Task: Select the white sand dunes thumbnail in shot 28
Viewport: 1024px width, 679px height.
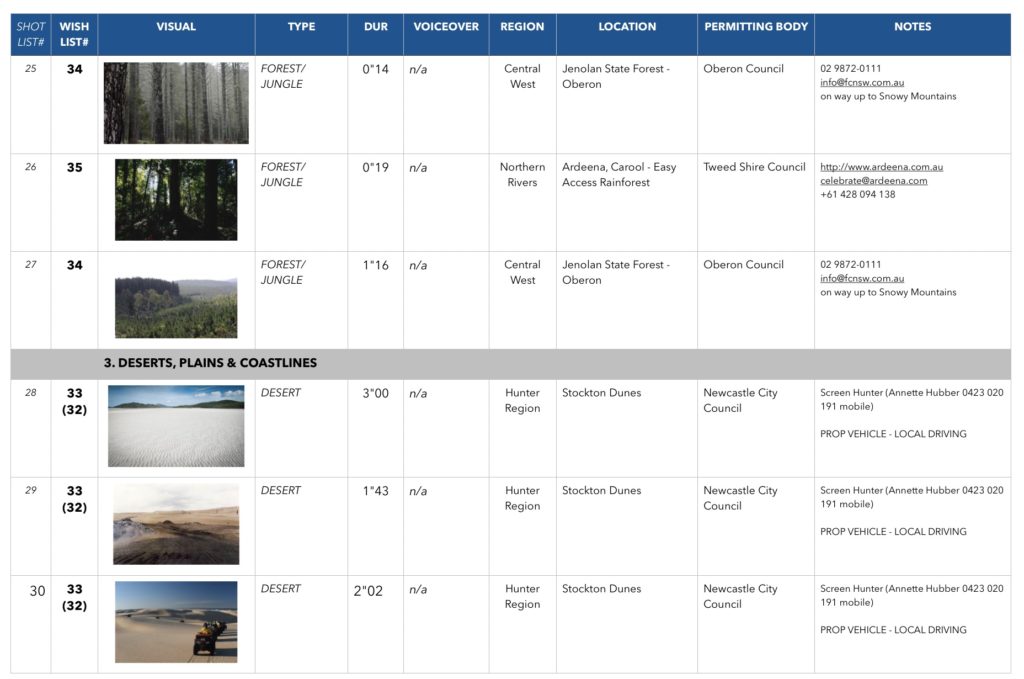Action: tap(176, 426)
